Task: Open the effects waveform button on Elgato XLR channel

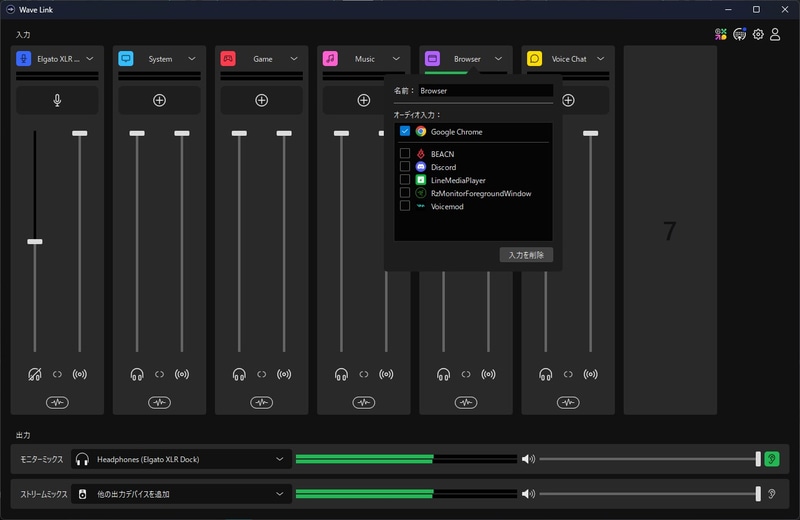Action: (57, 403)
